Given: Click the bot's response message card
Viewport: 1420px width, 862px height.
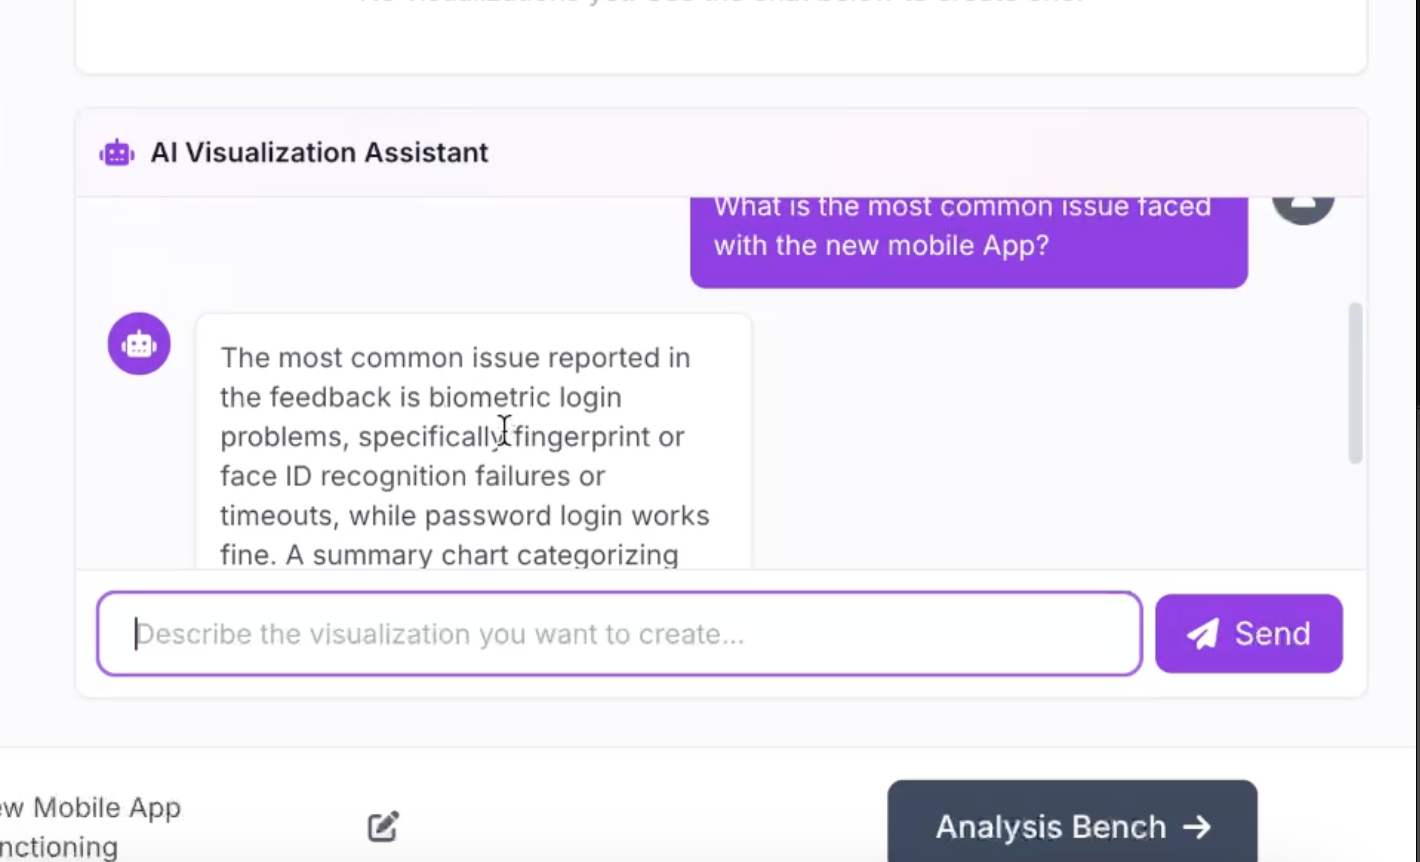Looking at the screenshot, I should click(474, 441).
